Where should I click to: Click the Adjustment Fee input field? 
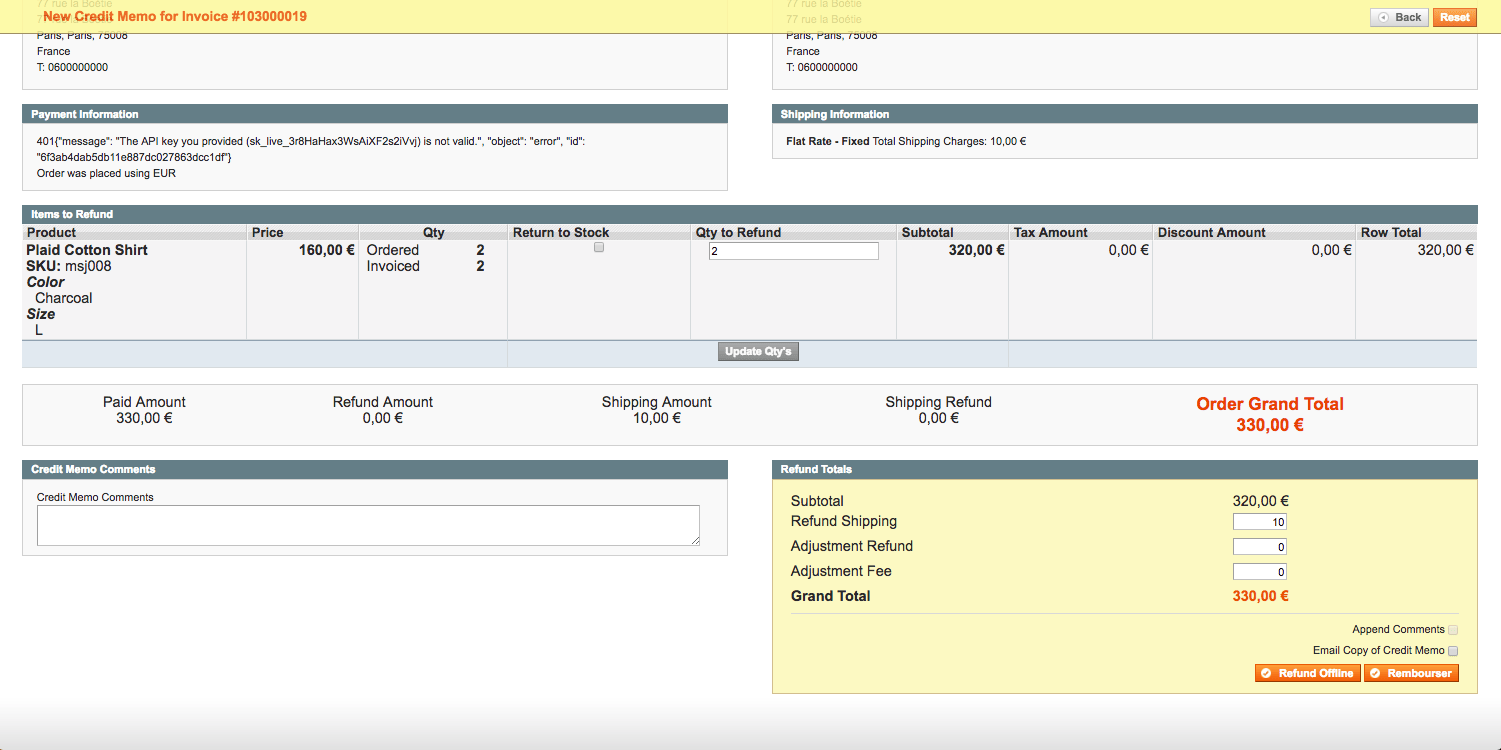point(1260,571)
